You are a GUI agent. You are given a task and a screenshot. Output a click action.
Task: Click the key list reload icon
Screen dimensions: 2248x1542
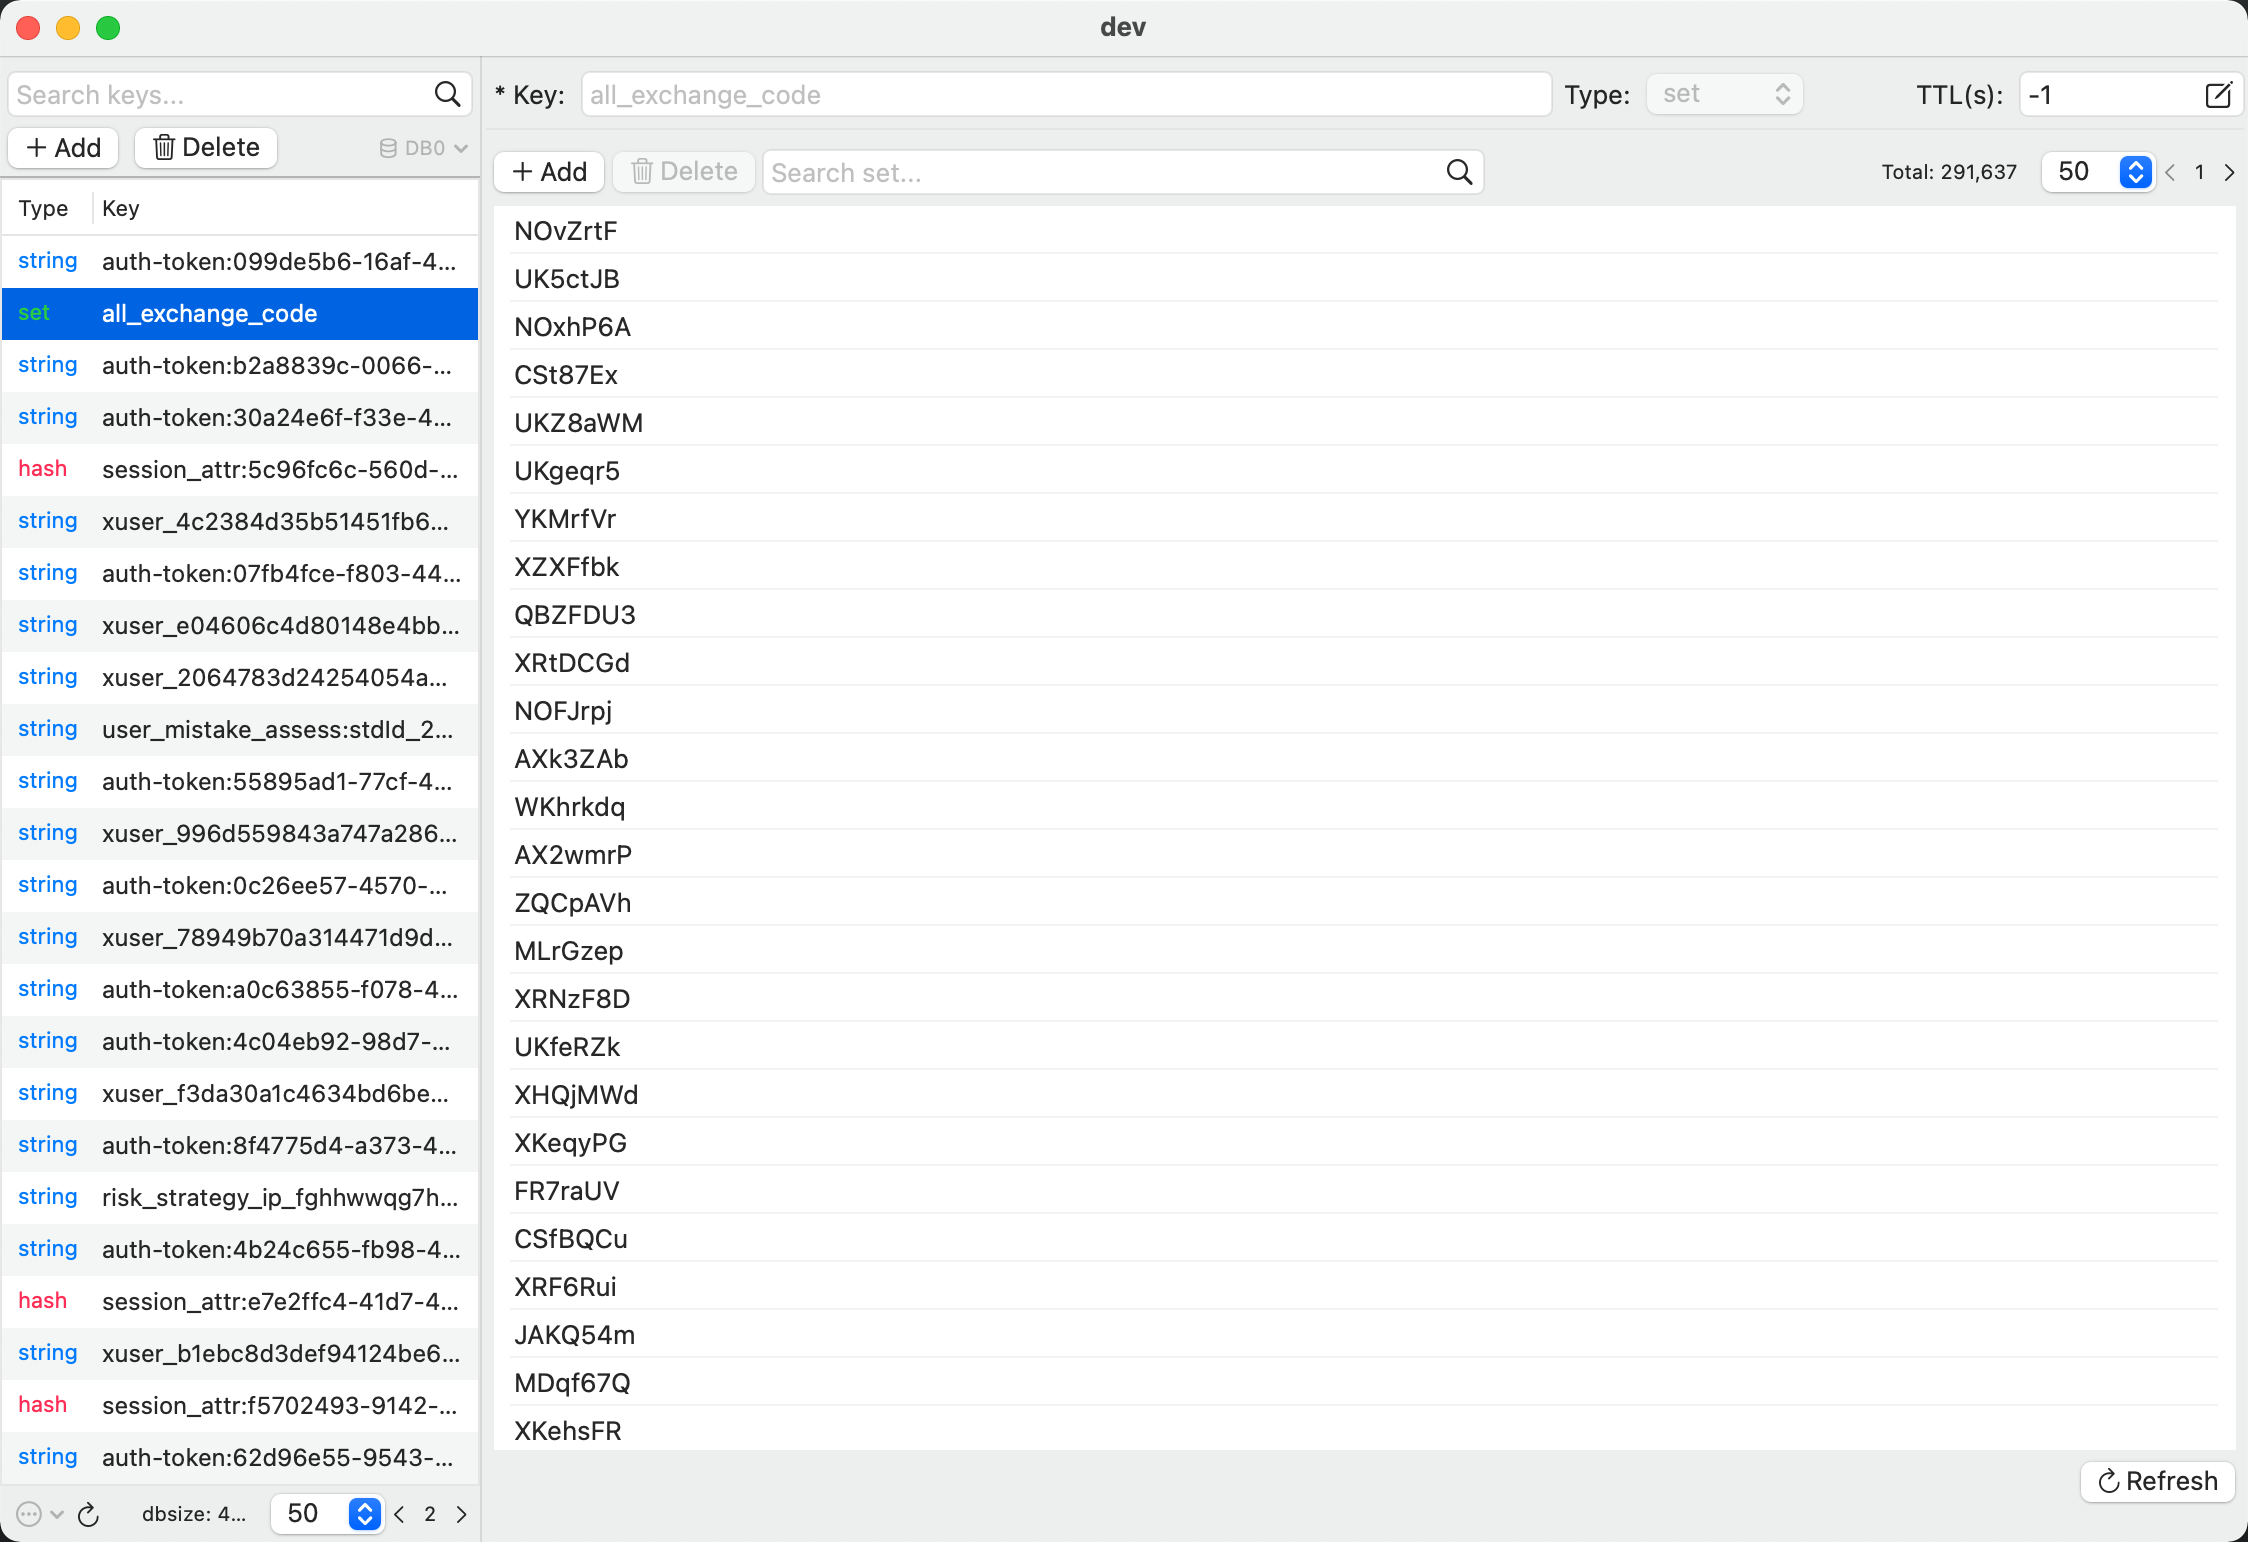[x=88, y=1515]
